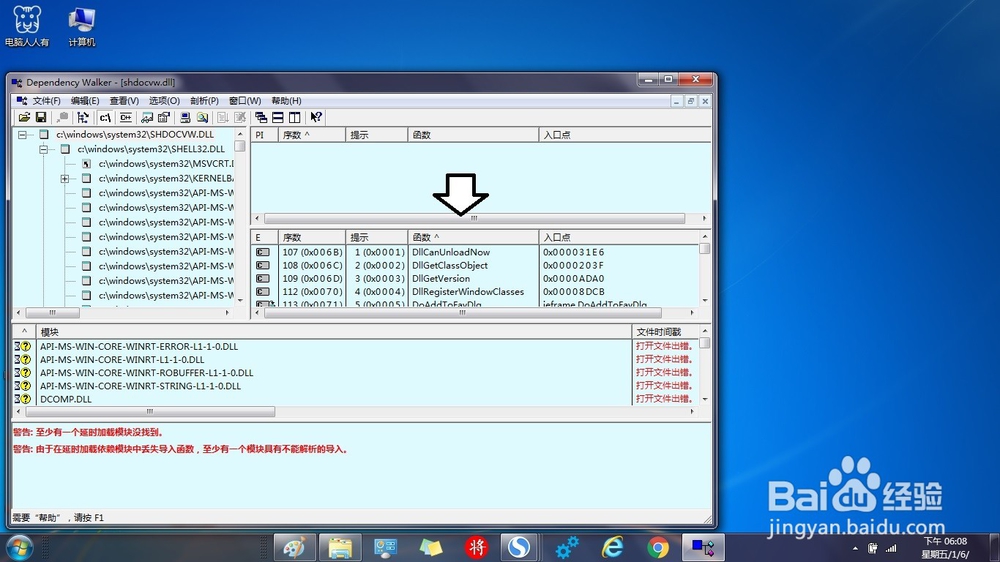Image resolution: width=1000 pixels, height=562 pixels.
Task: Select c:\windows\system32\SHDOCVW.DLL in tree
Action: [135, 135]
